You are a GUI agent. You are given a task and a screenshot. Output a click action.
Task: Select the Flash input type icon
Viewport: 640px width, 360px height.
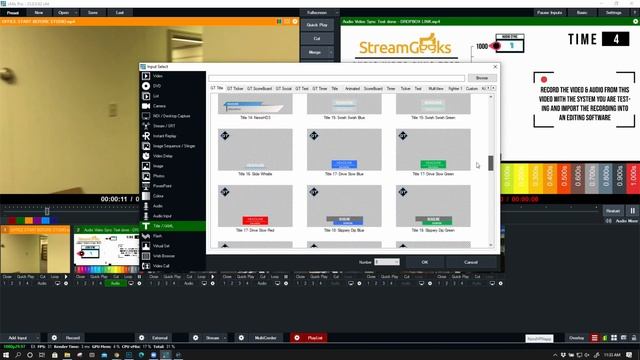coord(146,236)
